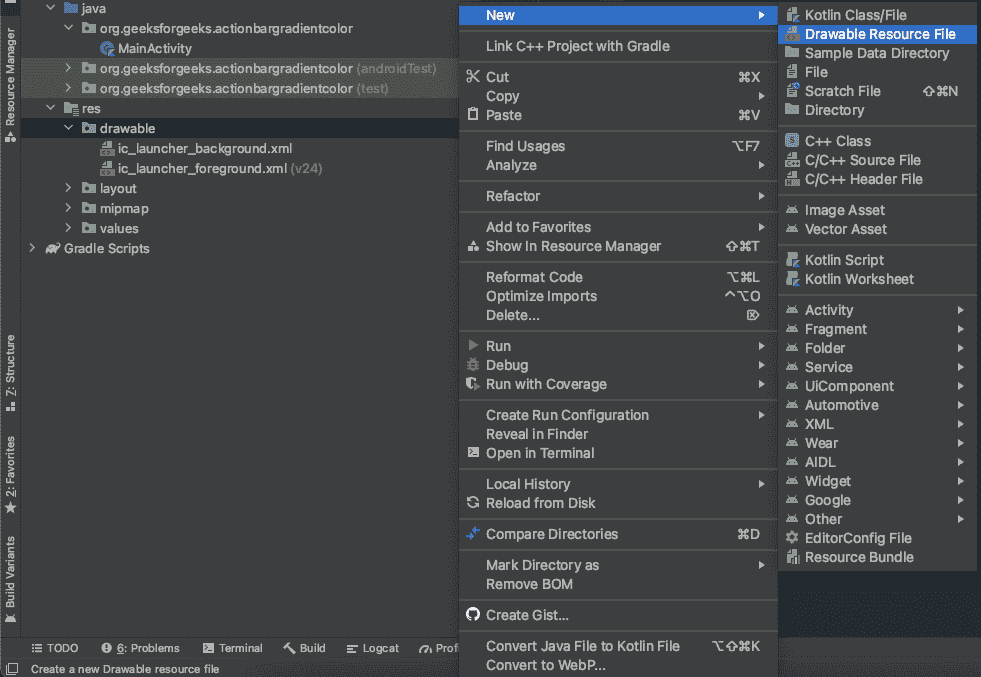Screen dimensions: 981x677
Task: Collapse the drawable folder
Action: (x=68, y=128)
